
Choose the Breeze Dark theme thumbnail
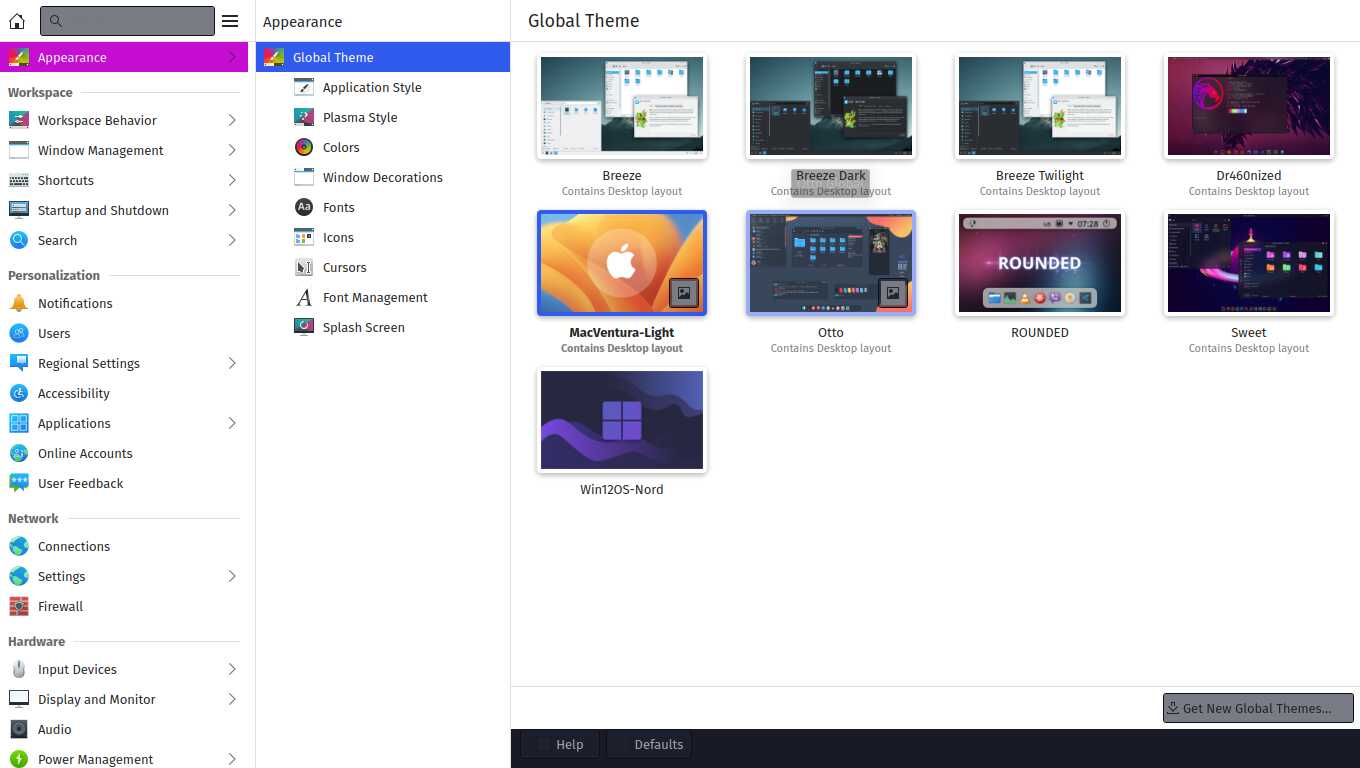[x=831, y=106]
